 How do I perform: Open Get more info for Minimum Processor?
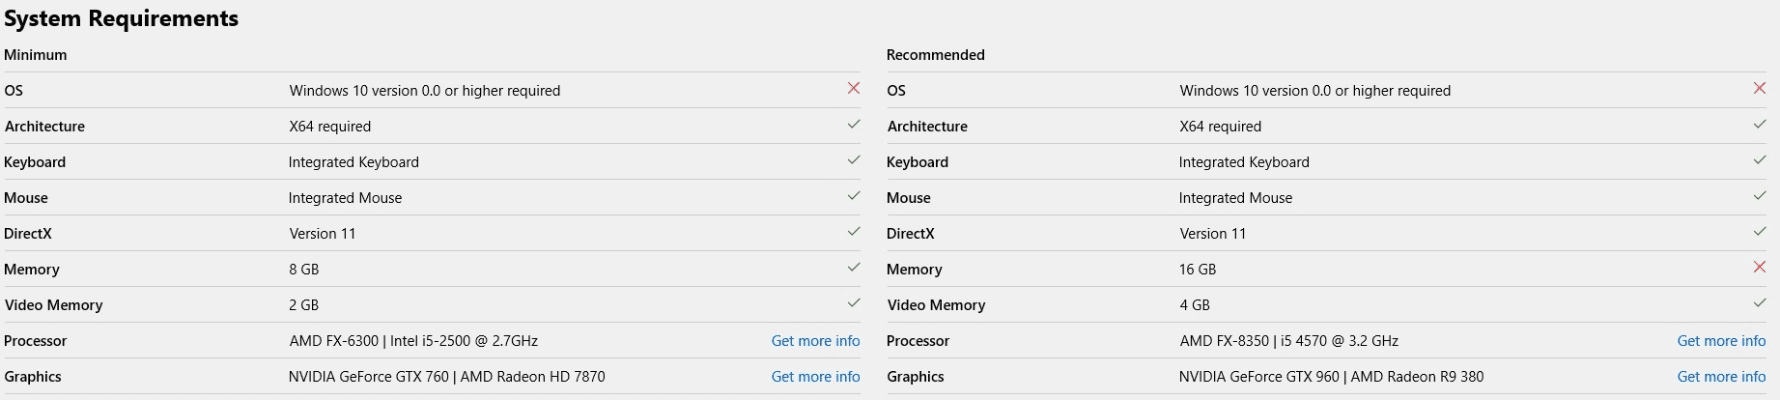pos(815,341)
